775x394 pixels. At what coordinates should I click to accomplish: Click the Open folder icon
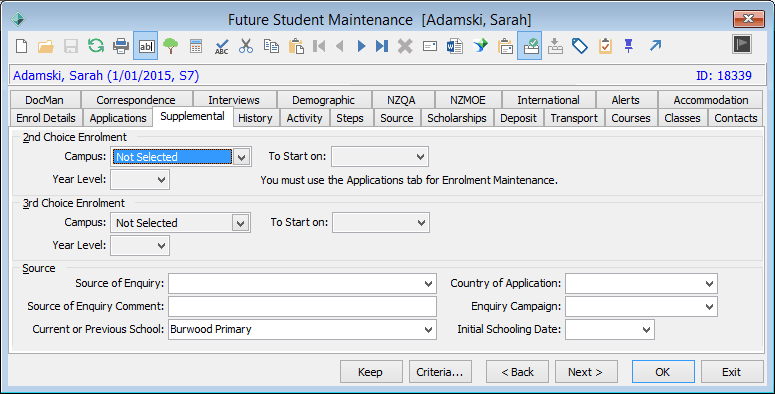(46, 46)
